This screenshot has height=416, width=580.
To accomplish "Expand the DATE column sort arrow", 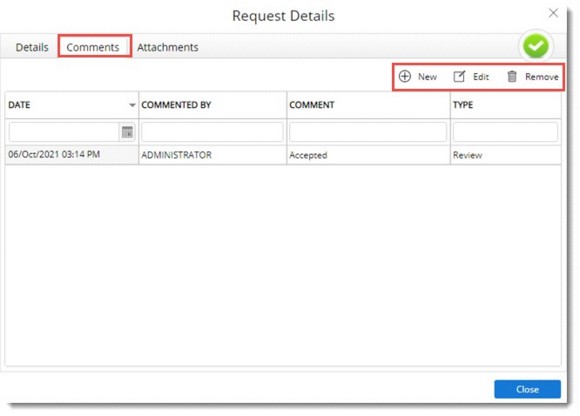I will click(132, 105).
